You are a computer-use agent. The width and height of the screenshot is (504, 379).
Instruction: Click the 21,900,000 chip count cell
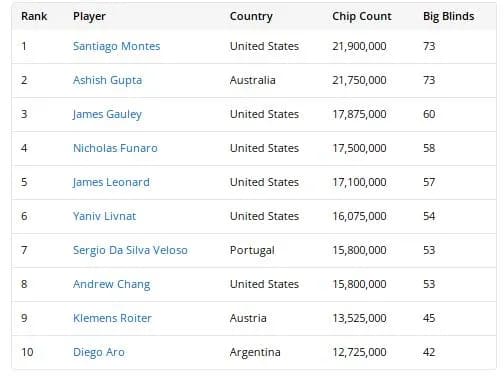coord(359,46)
